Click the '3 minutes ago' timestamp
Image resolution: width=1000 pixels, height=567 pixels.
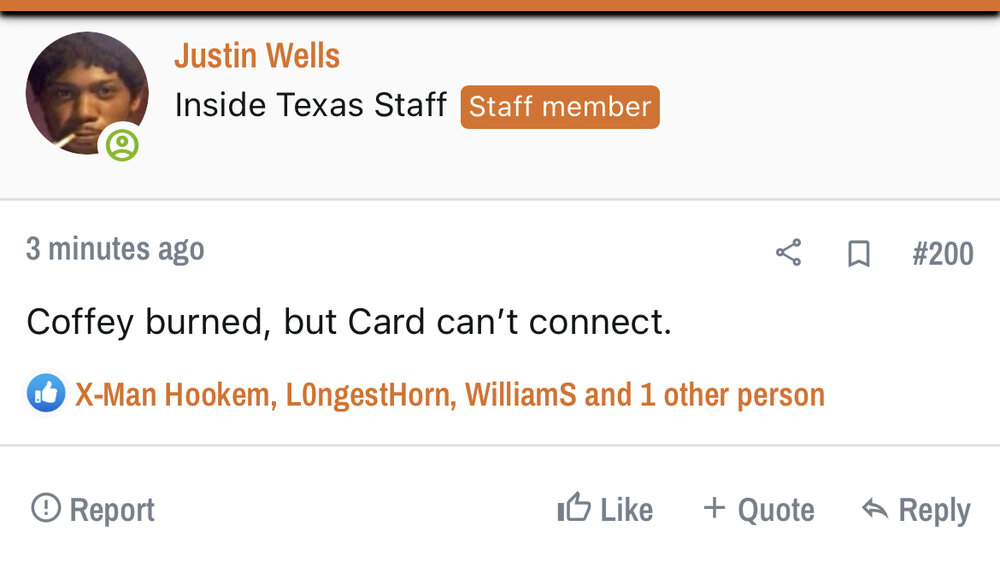(x=115, y=249)
